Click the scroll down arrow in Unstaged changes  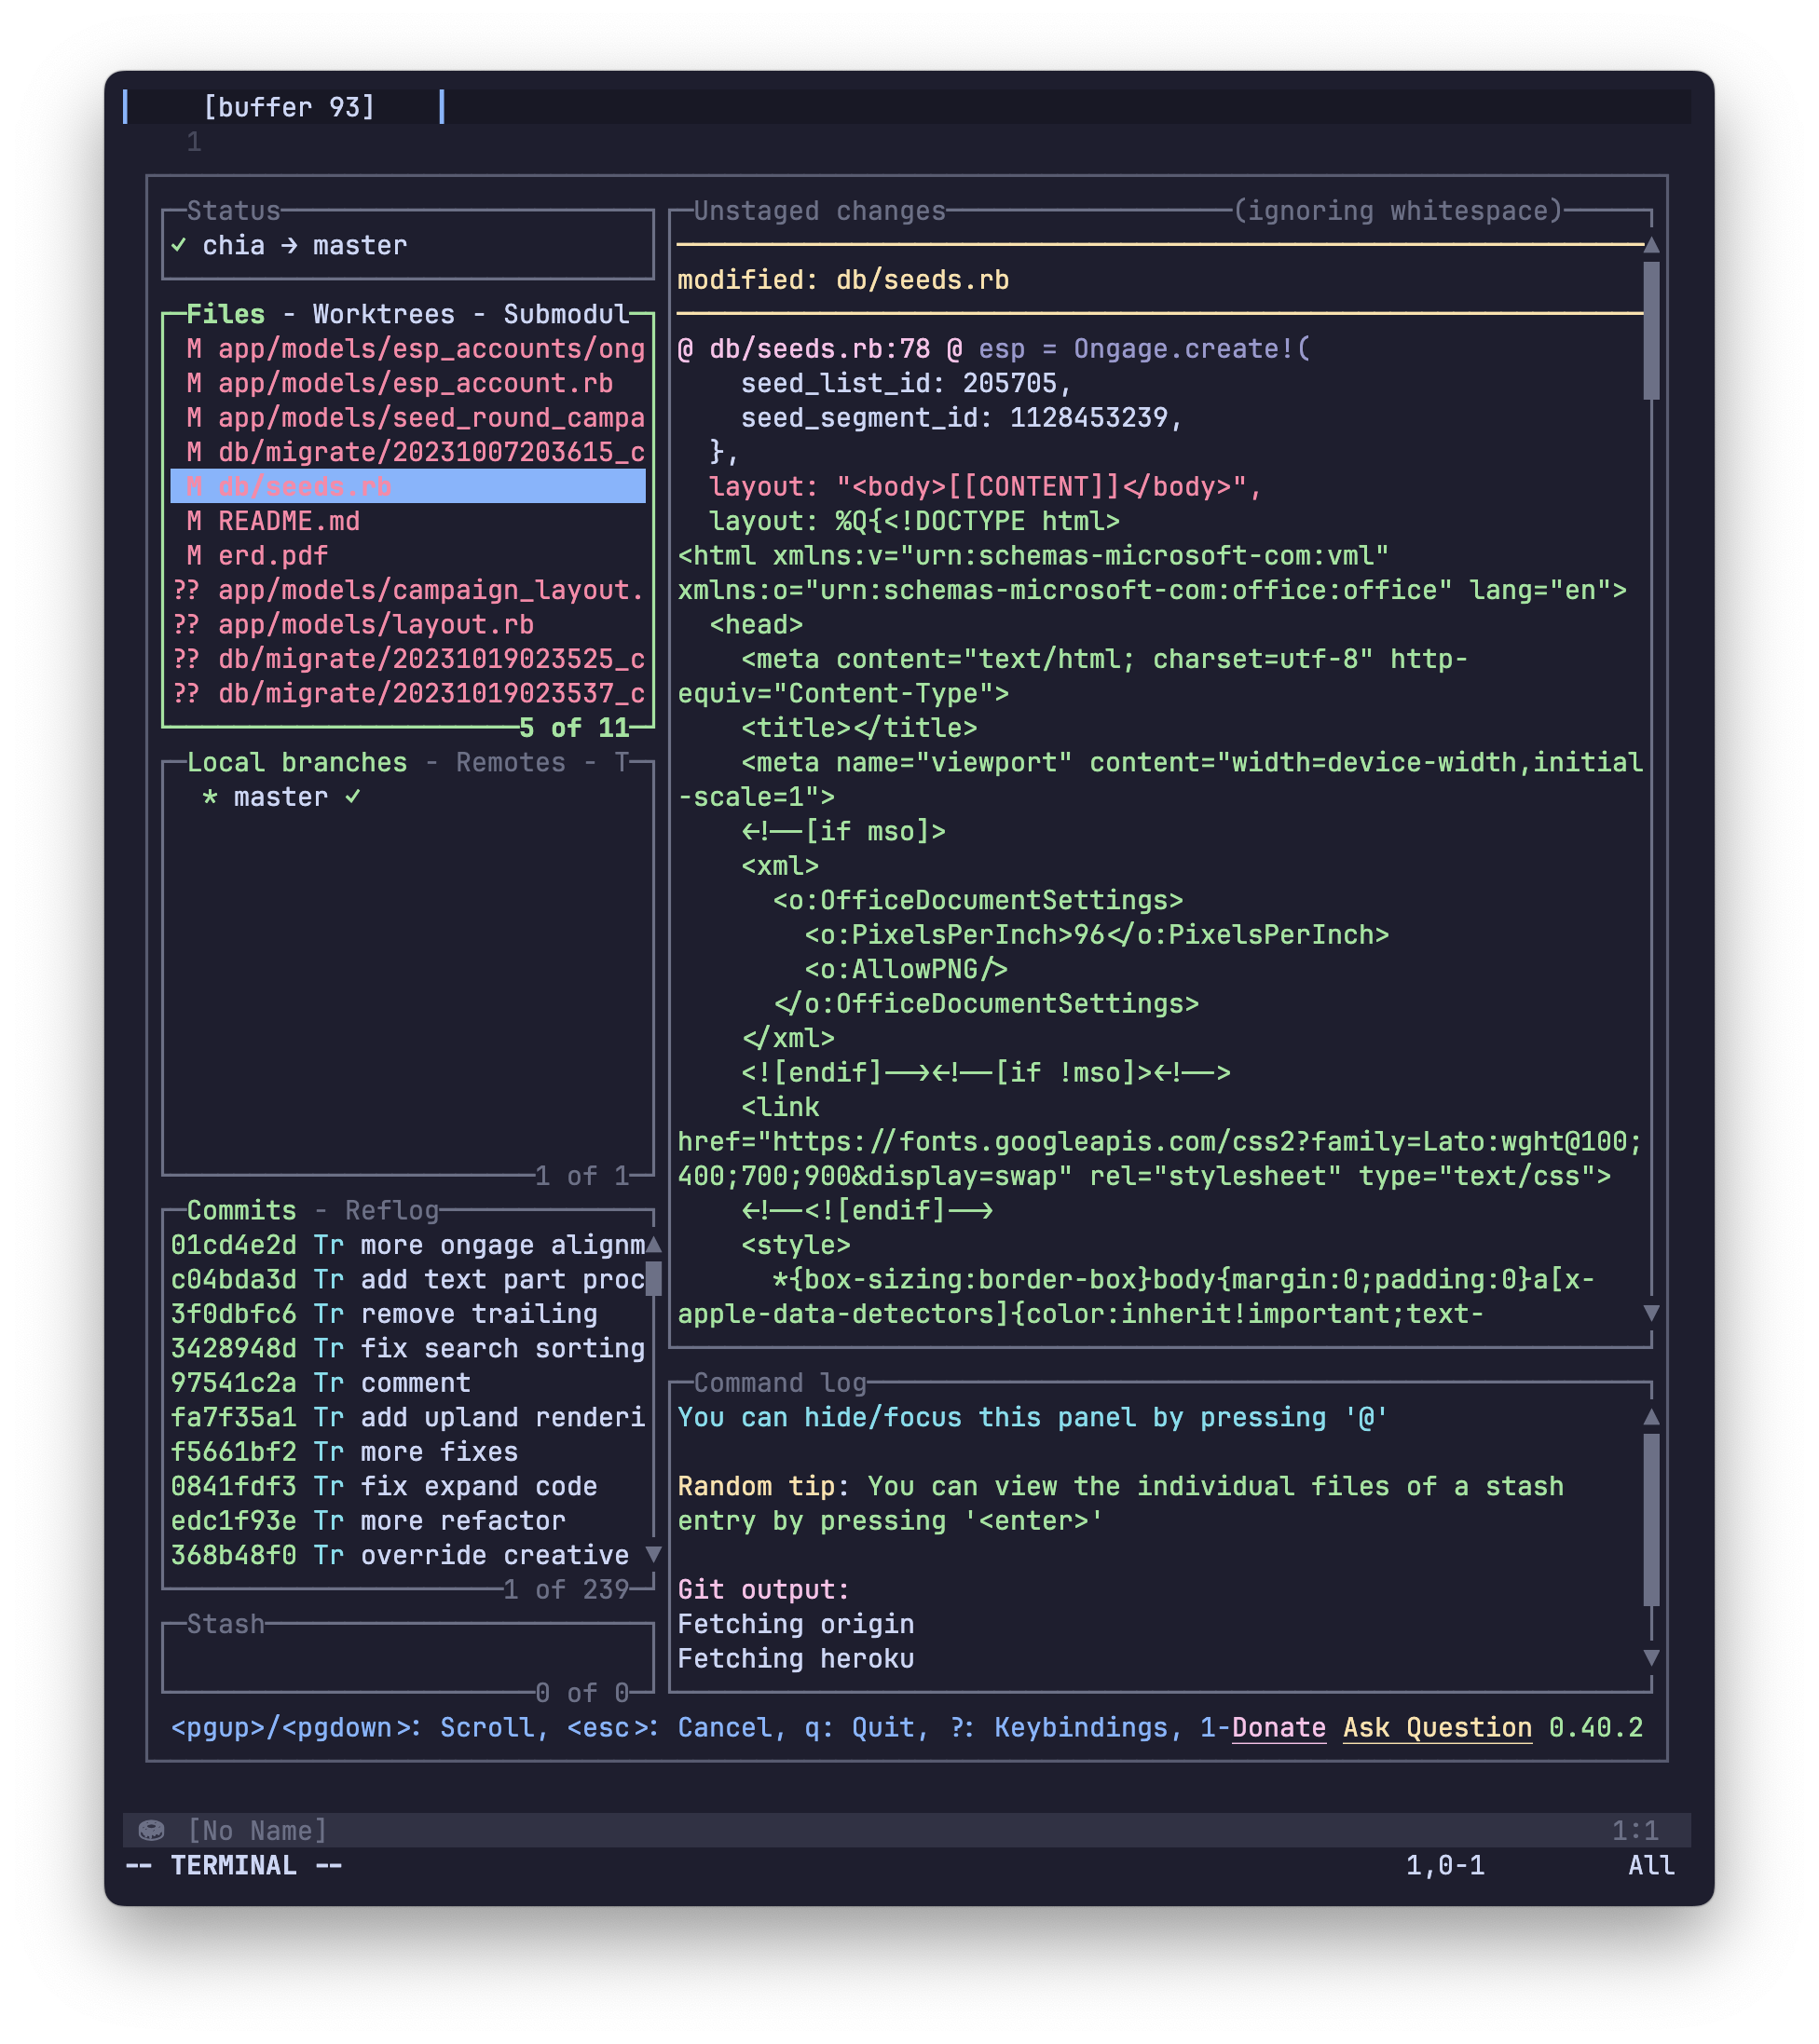pos(1651,1313)
